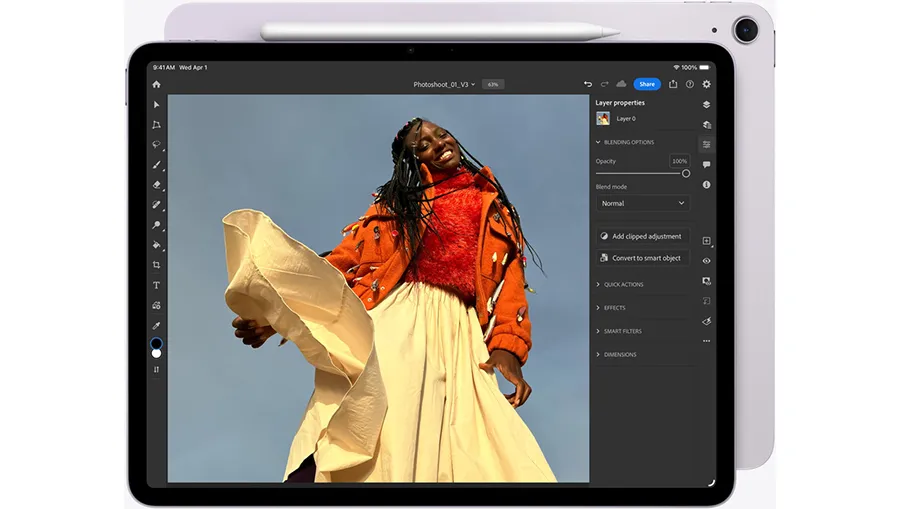Image resolution: width=900 pixels, height=509 pixels.
Task: Click the blue Share button
Action: point(647,84)
